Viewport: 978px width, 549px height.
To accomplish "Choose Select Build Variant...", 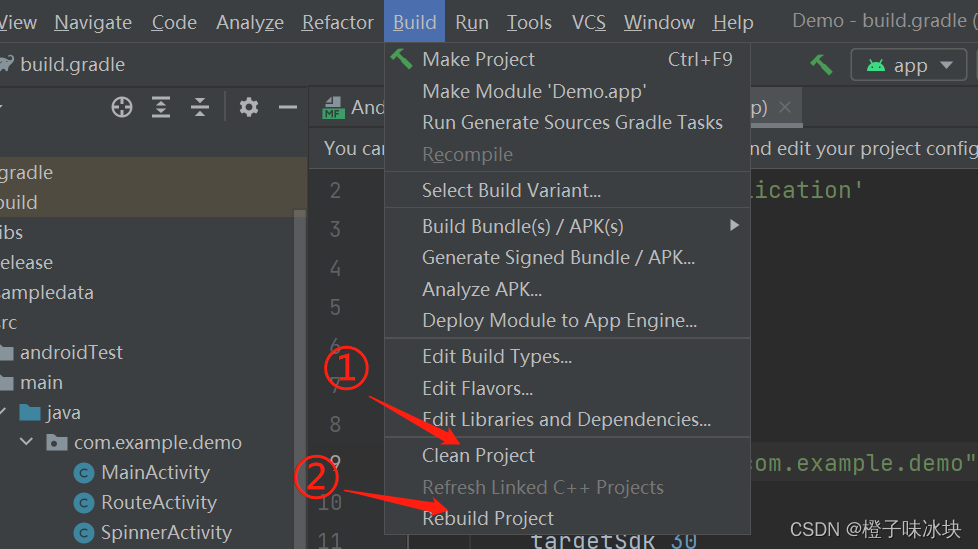I will point(567,190).
